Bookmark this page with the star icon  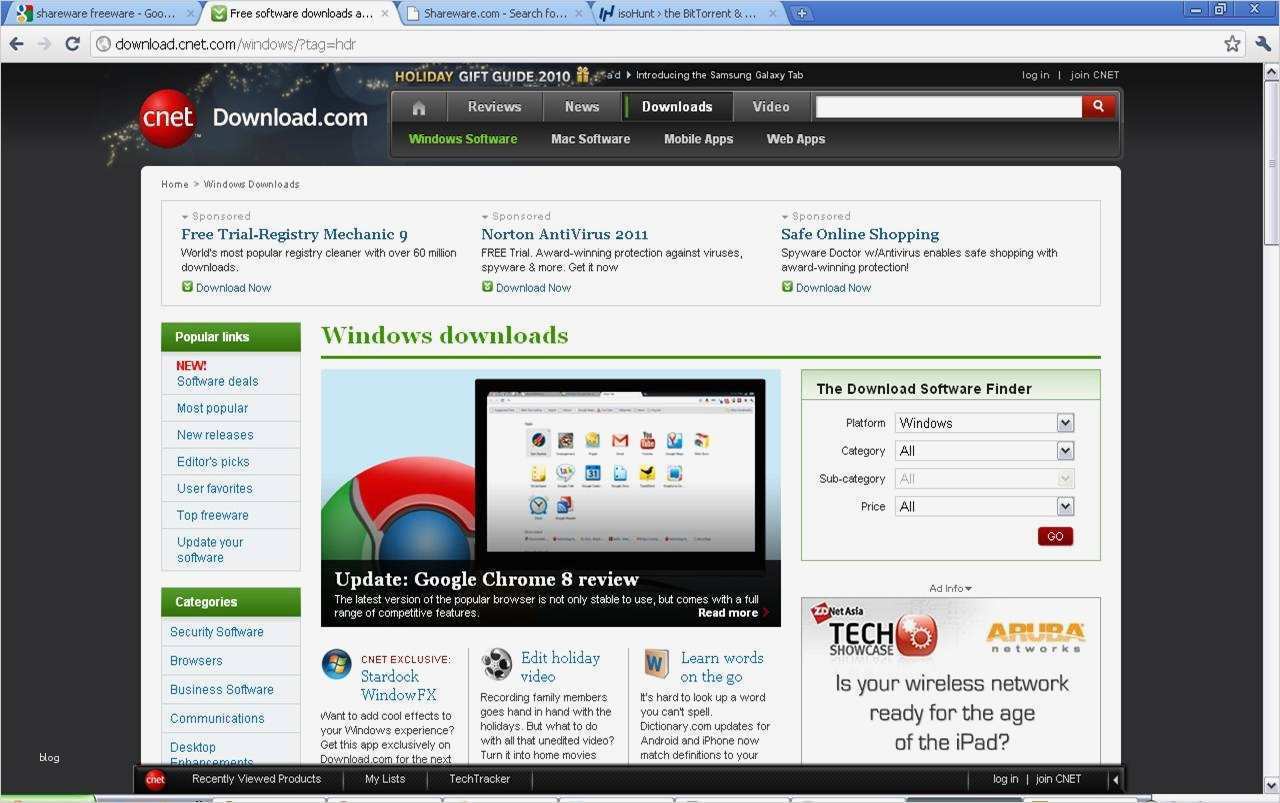tap(1232, 44)
